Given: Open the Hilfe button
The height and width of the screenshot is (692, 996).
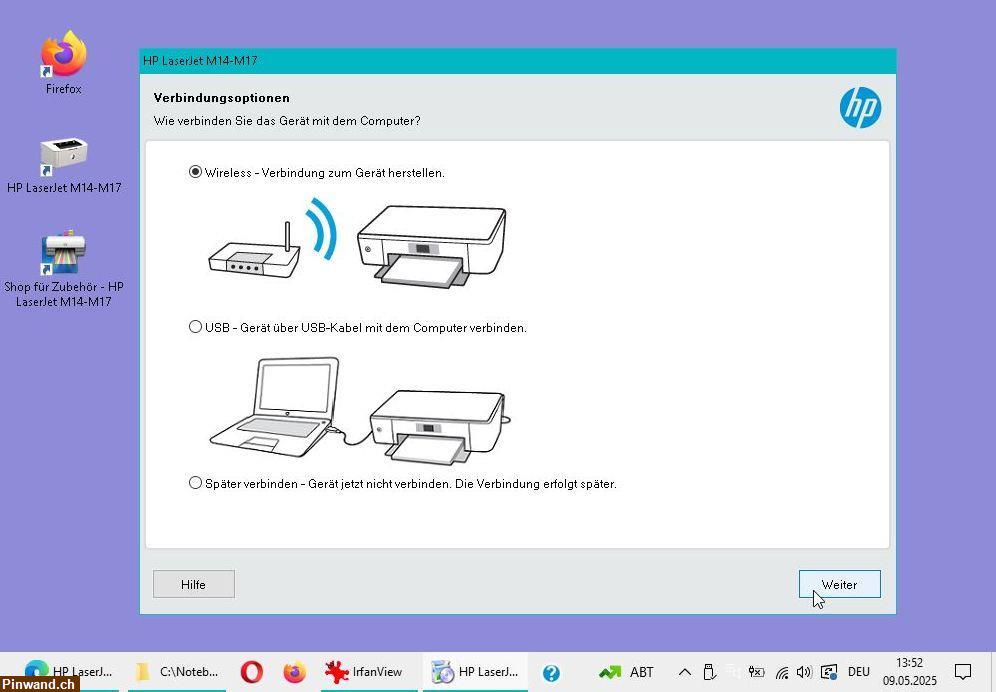Looking at the screenshot, I should (x=194, y=584).
